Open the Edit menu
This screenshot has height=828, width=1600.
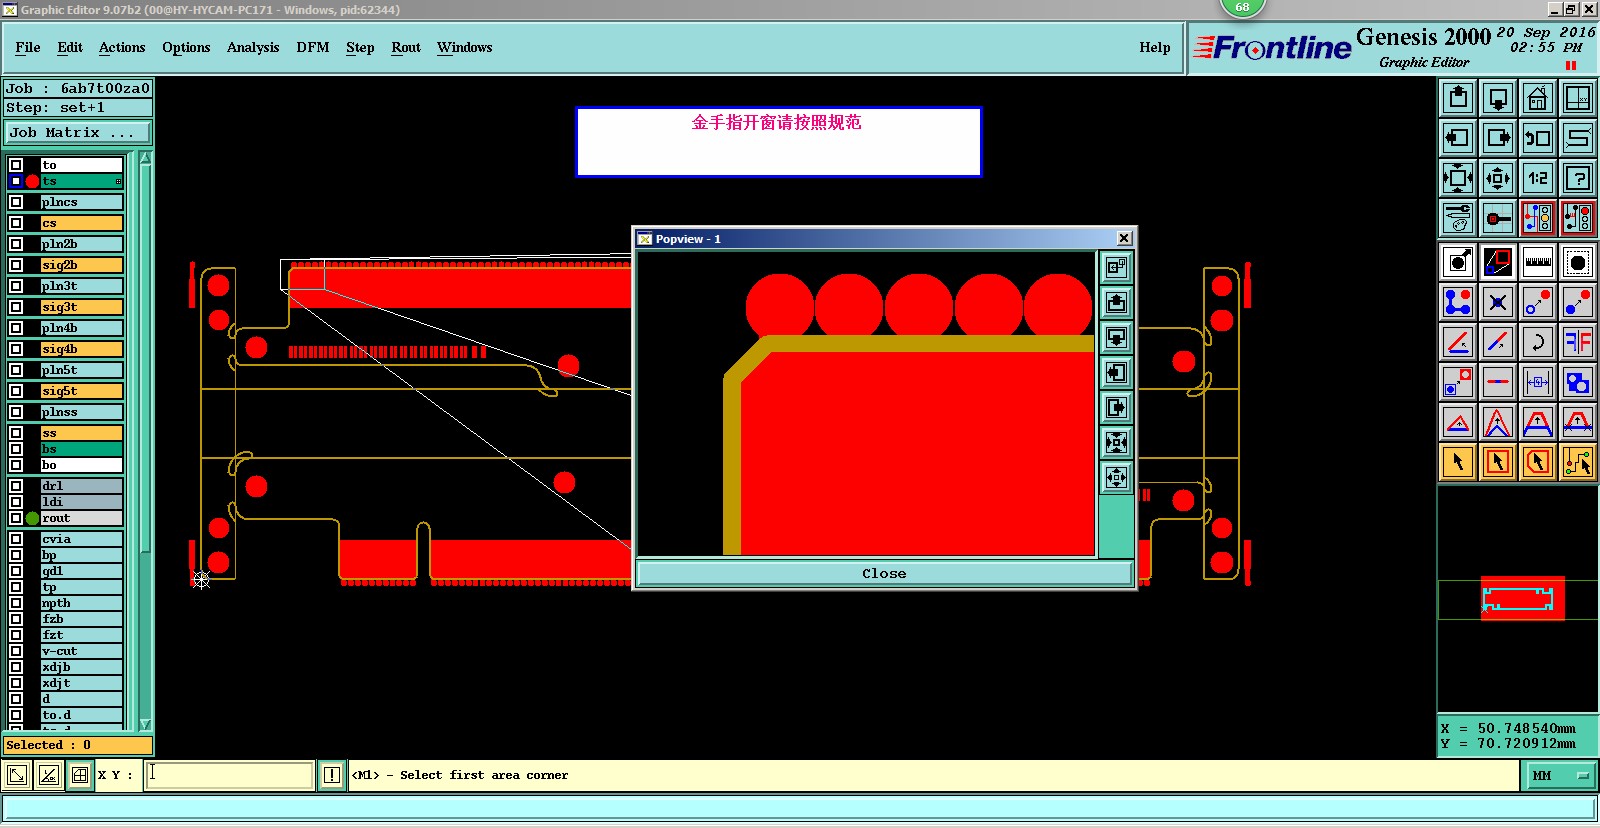click(70, 47)
